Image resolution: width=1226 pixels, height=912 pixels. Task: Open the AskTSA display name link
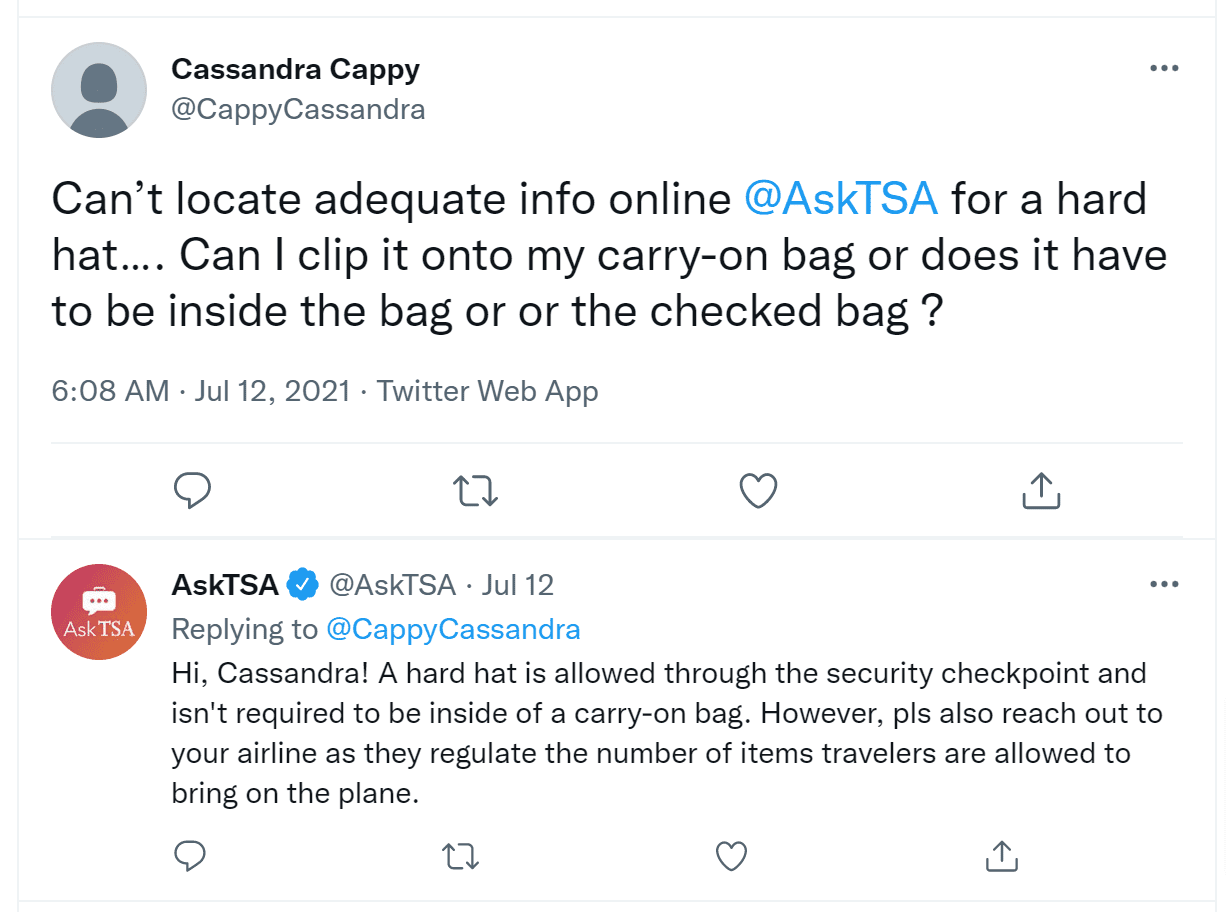tap(225, 584)
